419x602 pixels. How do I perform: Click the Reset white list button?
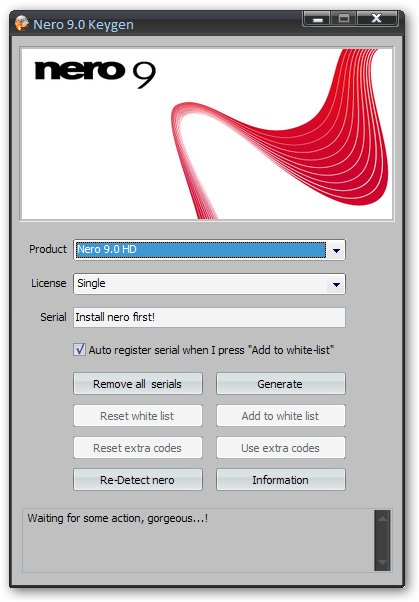click(x=138, y=415)
